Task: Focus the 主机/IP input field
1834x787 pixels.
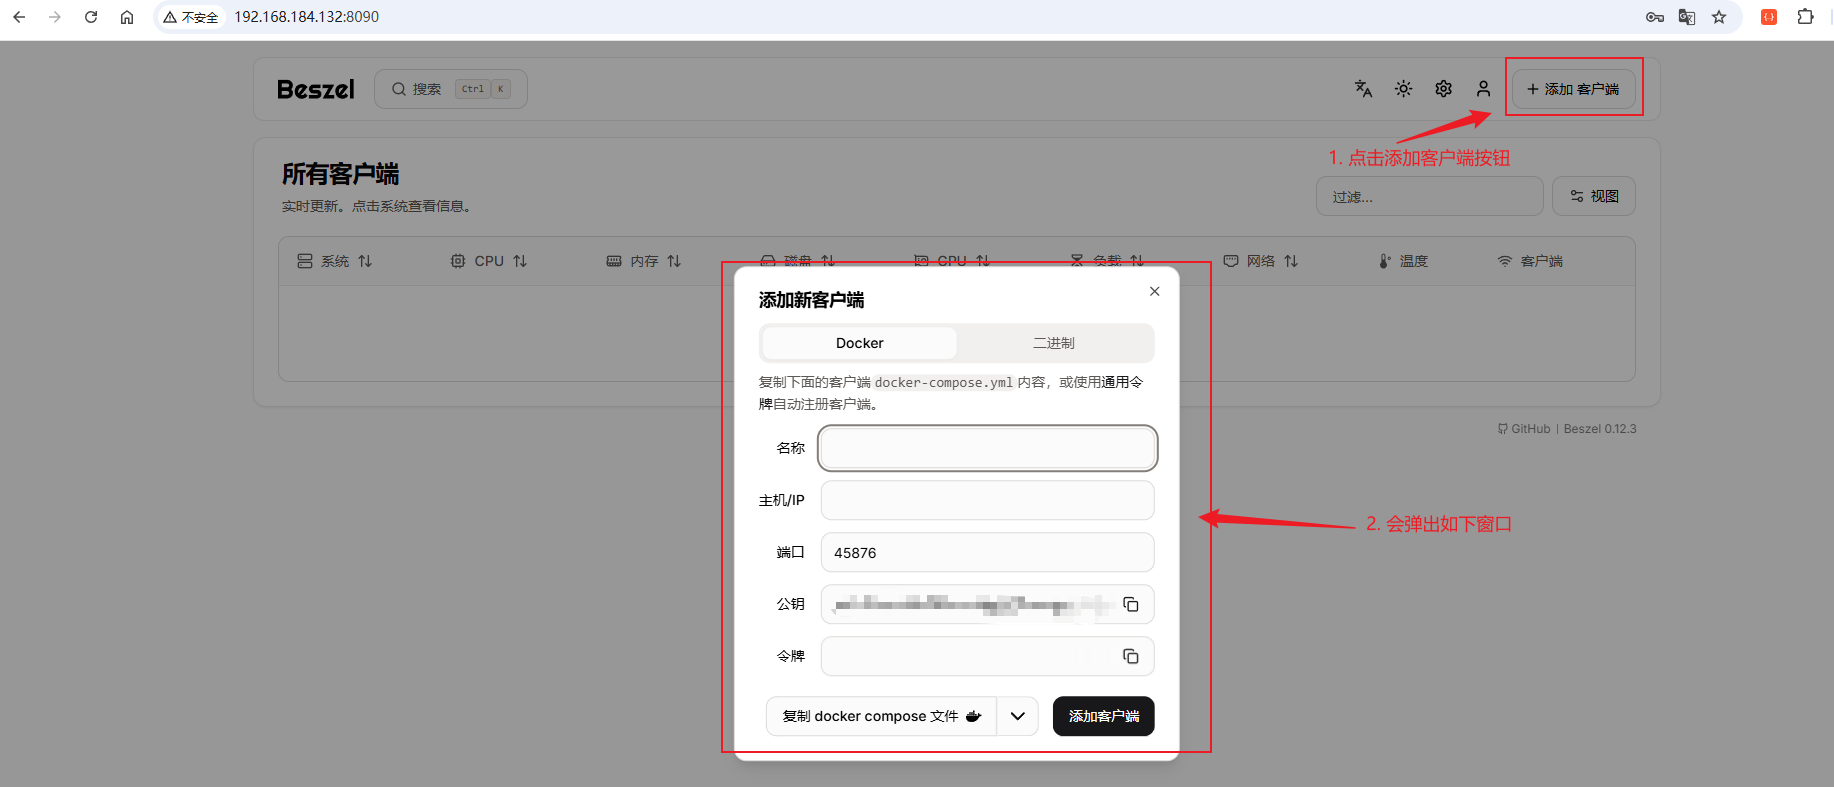Action: (988, 500)
